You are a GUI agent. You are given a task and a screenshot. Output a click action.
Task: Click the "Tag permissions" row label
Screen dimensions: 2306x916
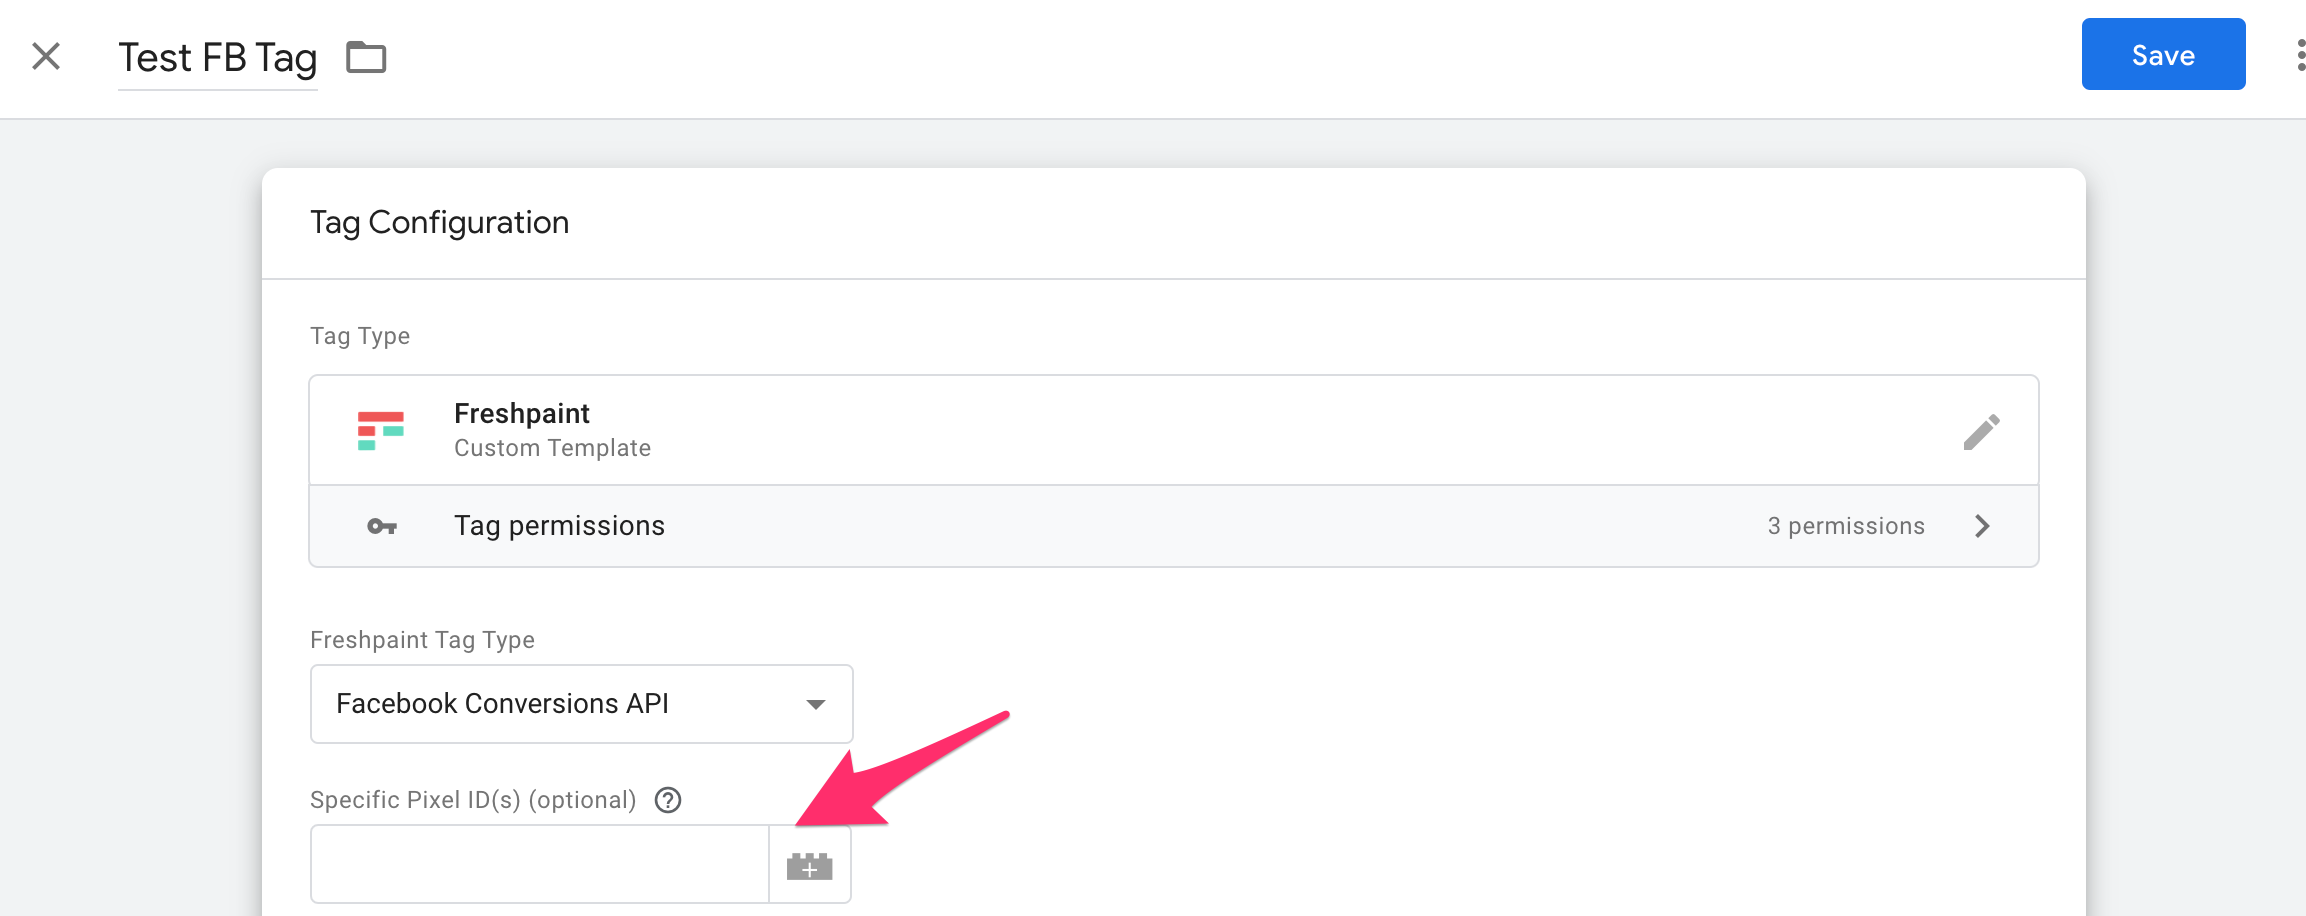[559, 526]
